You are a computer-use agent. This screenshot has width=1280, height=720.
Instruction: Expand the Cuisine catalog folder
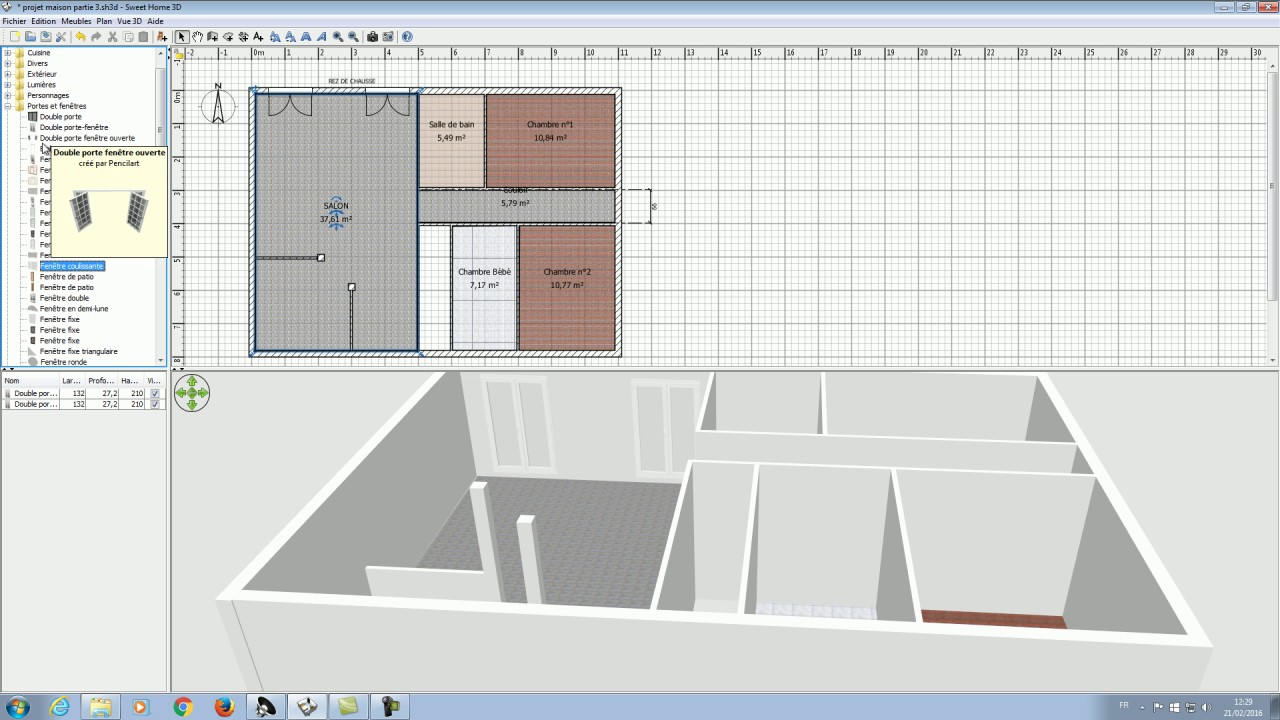8,53
